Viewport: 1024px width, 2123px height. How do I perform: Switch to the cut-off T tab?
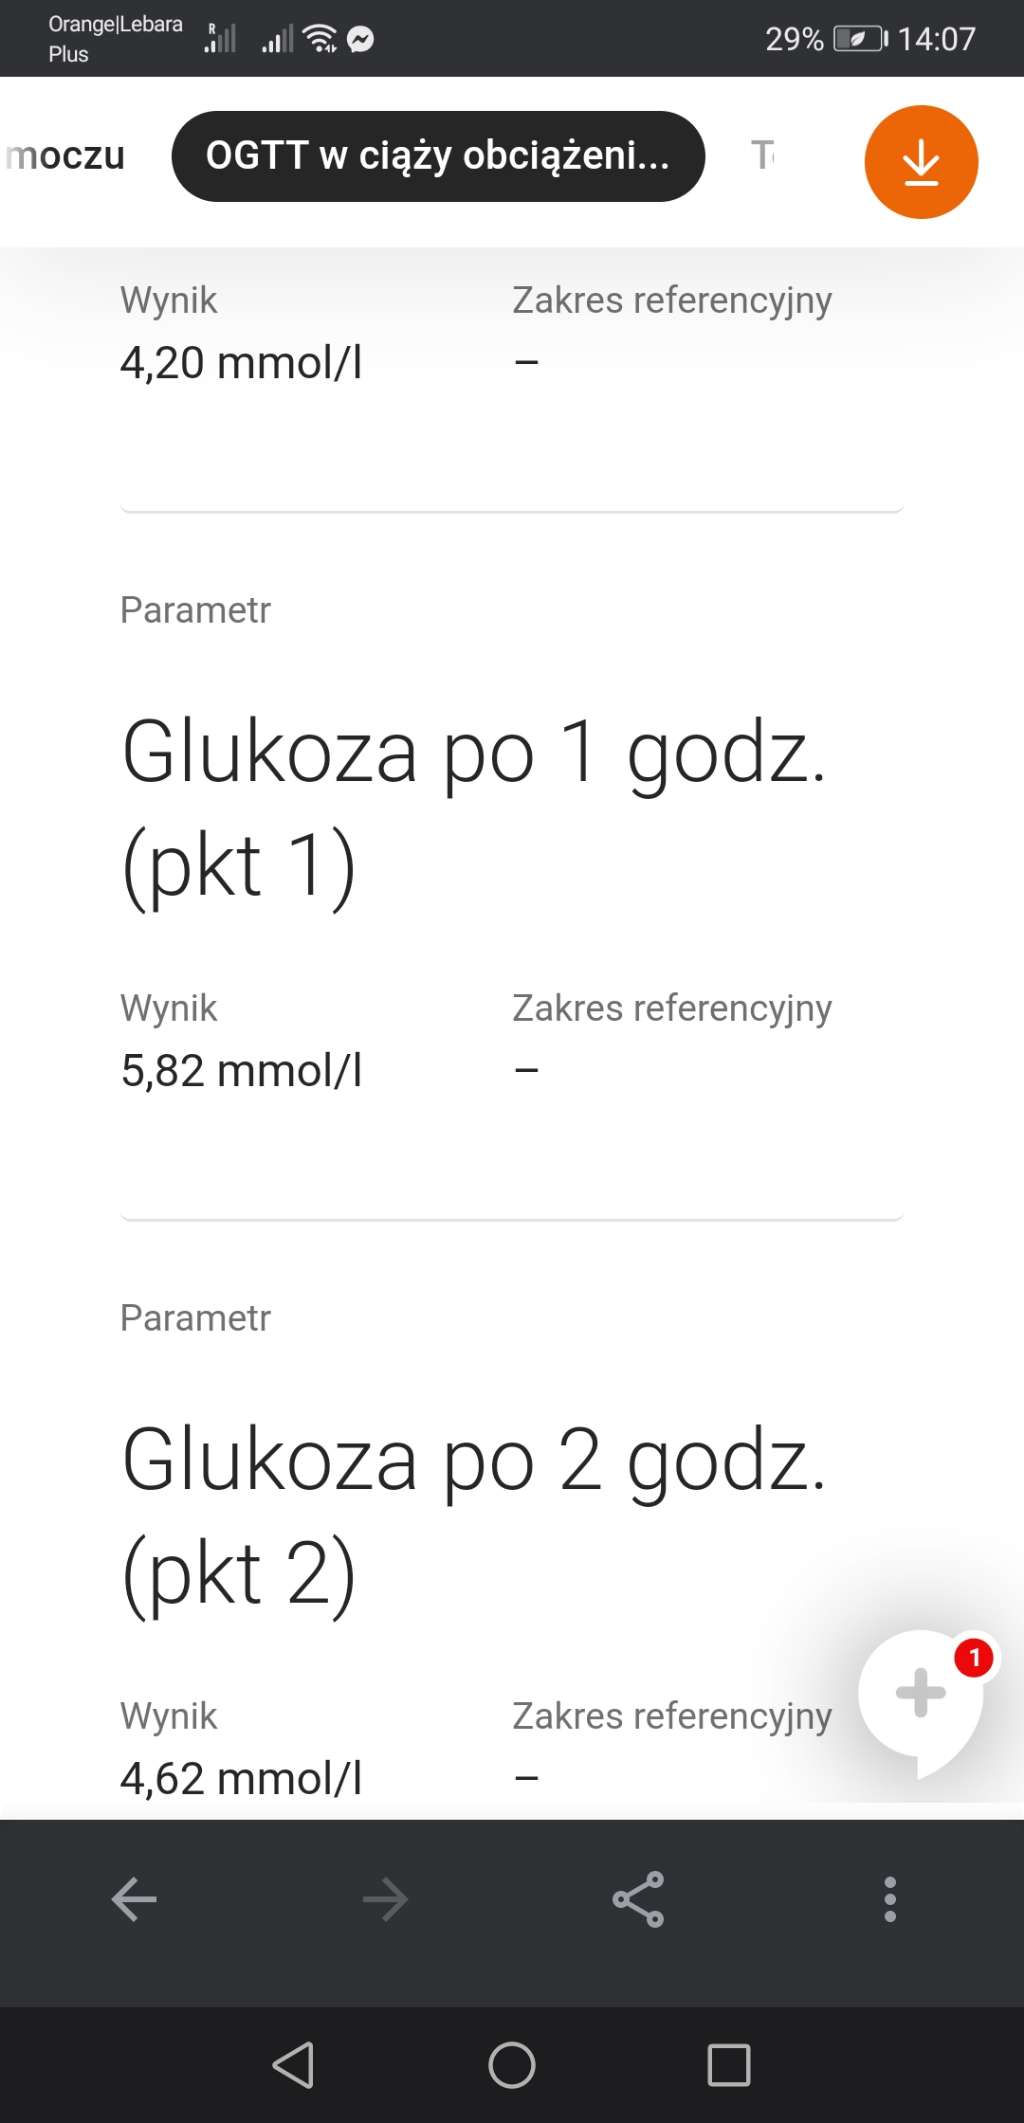tap(762, 156)
